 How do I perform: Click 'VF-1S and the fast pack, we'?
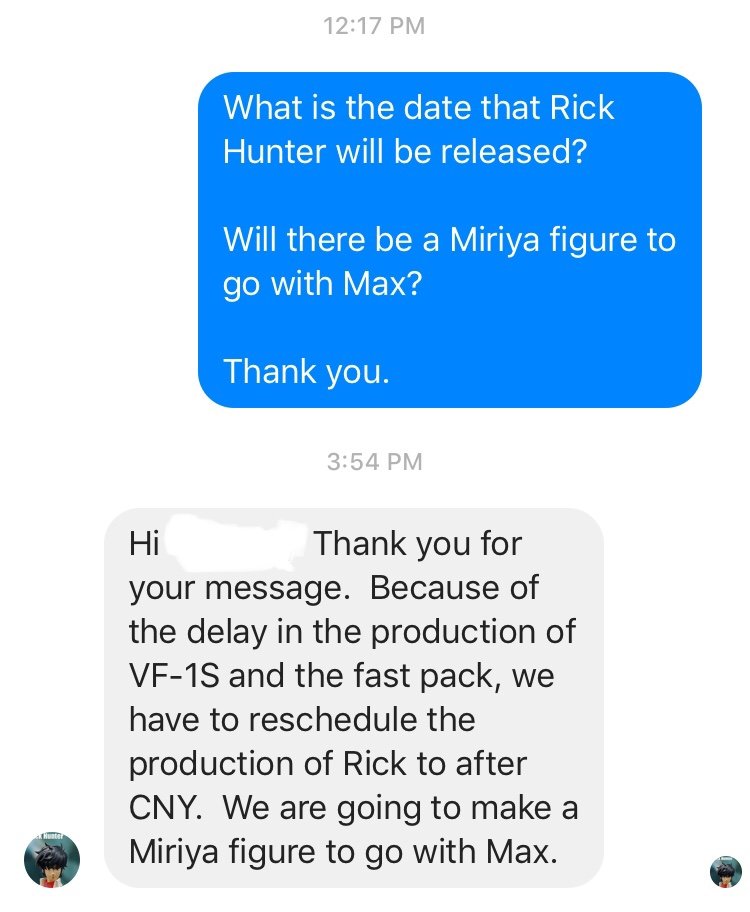tap(342, 676)
